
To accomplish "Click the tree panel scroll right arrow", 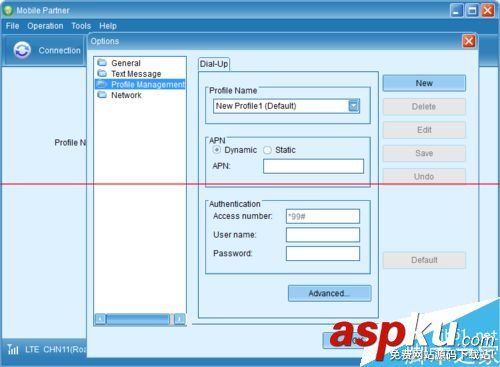I will pos(179,319).
